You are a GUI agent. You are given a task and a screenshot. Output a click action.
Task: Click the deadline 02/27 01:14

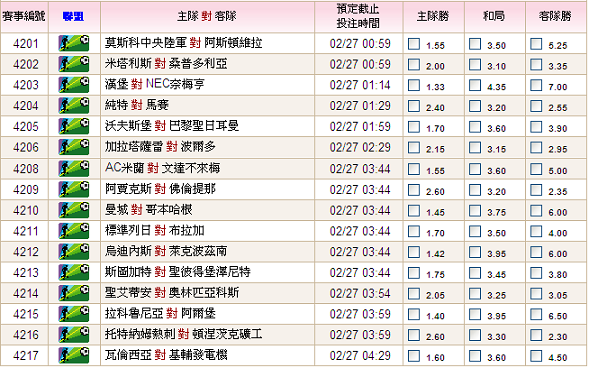point(360,85)
